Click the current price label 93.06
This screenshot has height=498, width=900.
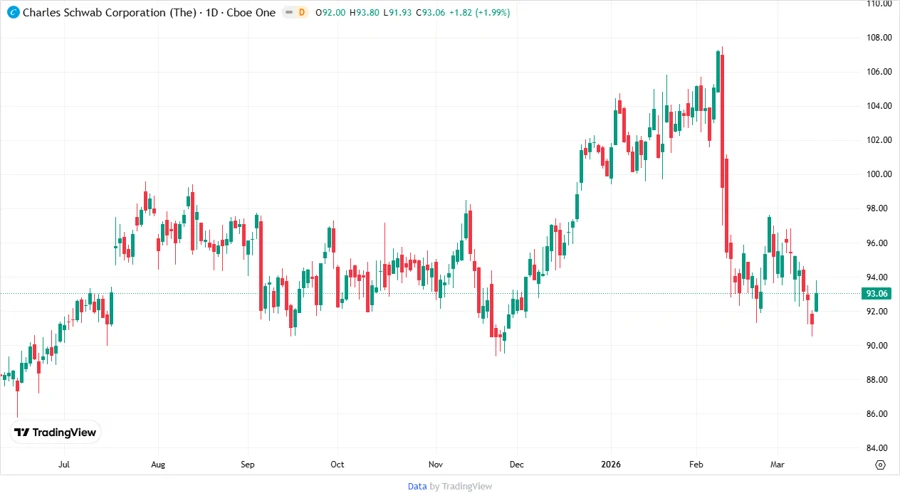876,294
